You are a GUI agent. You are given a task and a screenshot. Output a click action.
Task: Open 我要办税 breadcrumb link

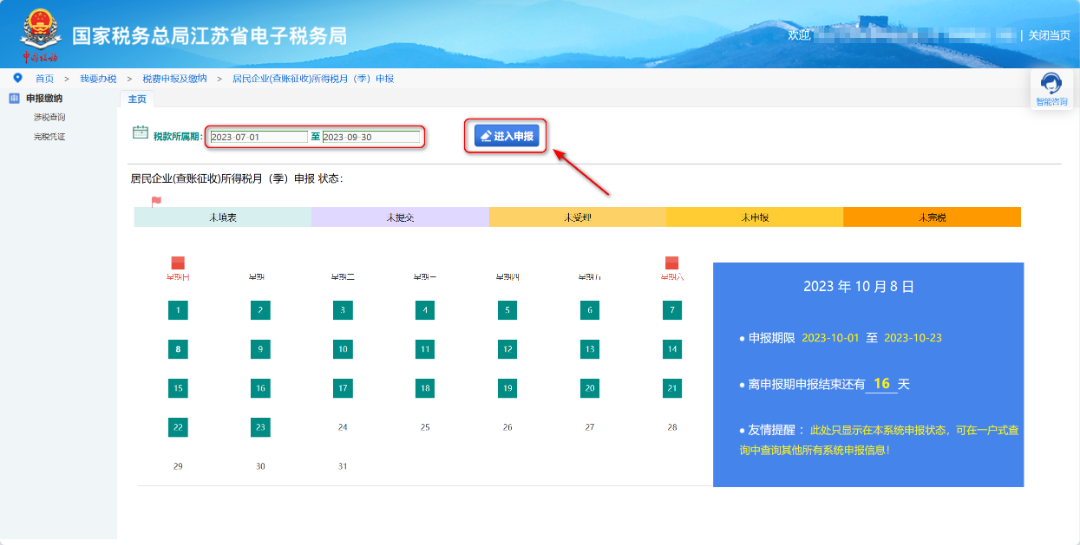click(98, 79)
